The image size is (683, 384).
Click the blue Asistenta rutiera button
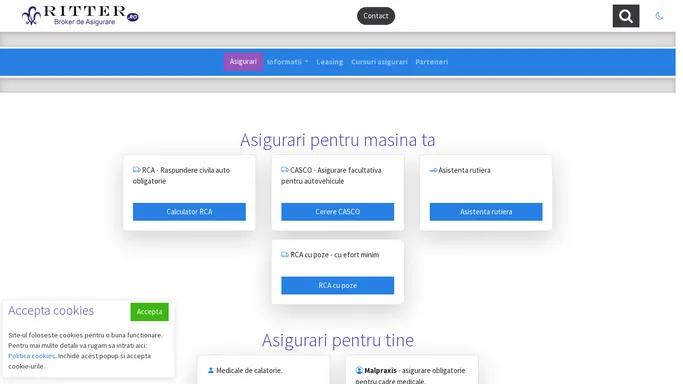tap(486, 212)
